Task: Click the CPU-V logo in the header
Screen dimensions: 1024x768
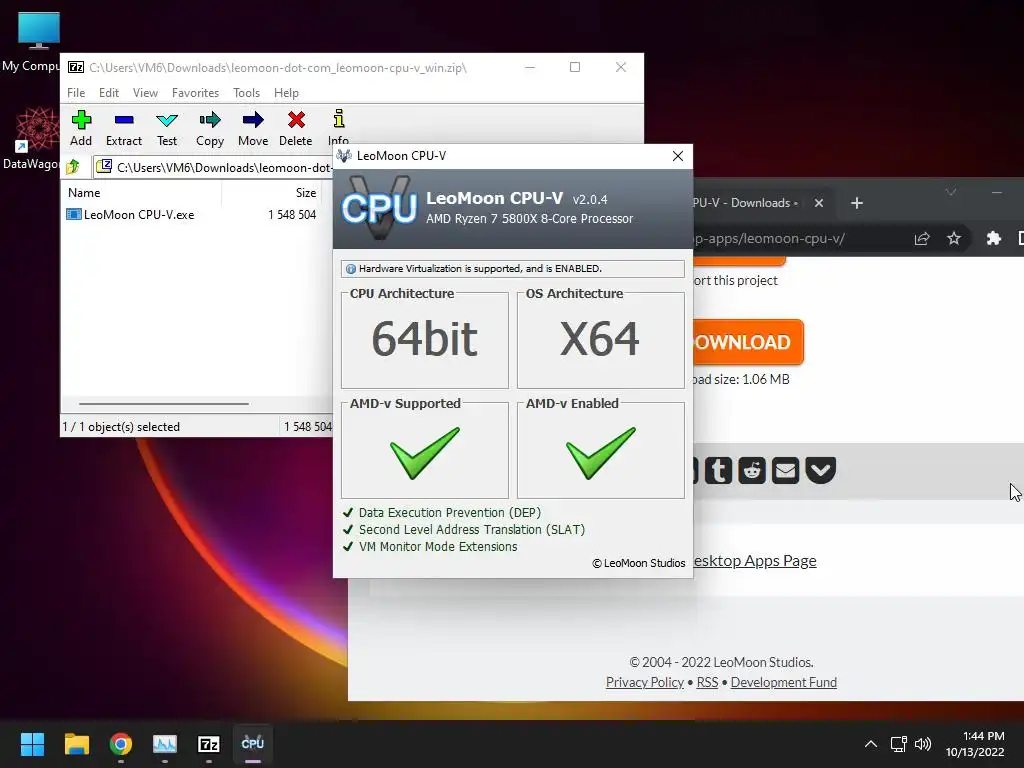Action: 379,208
